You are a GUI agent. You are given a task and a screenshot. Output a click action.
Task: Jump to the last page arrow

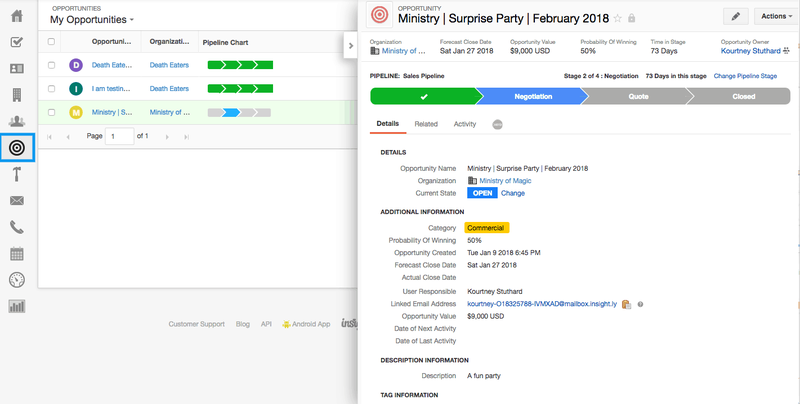tap(186, 137)
